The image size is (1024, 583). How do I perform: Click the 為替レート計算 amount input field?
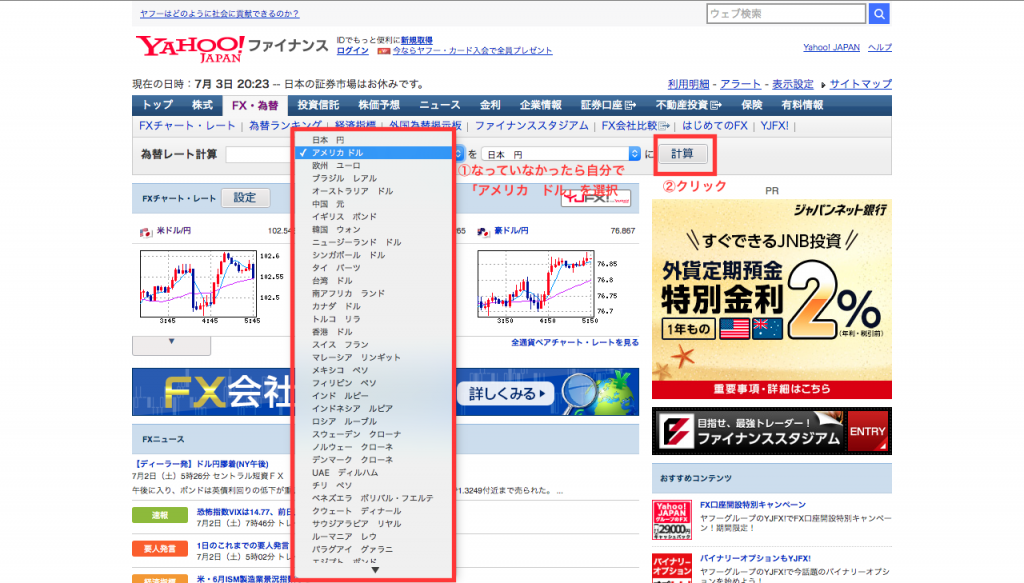click(x=259, y=154)
